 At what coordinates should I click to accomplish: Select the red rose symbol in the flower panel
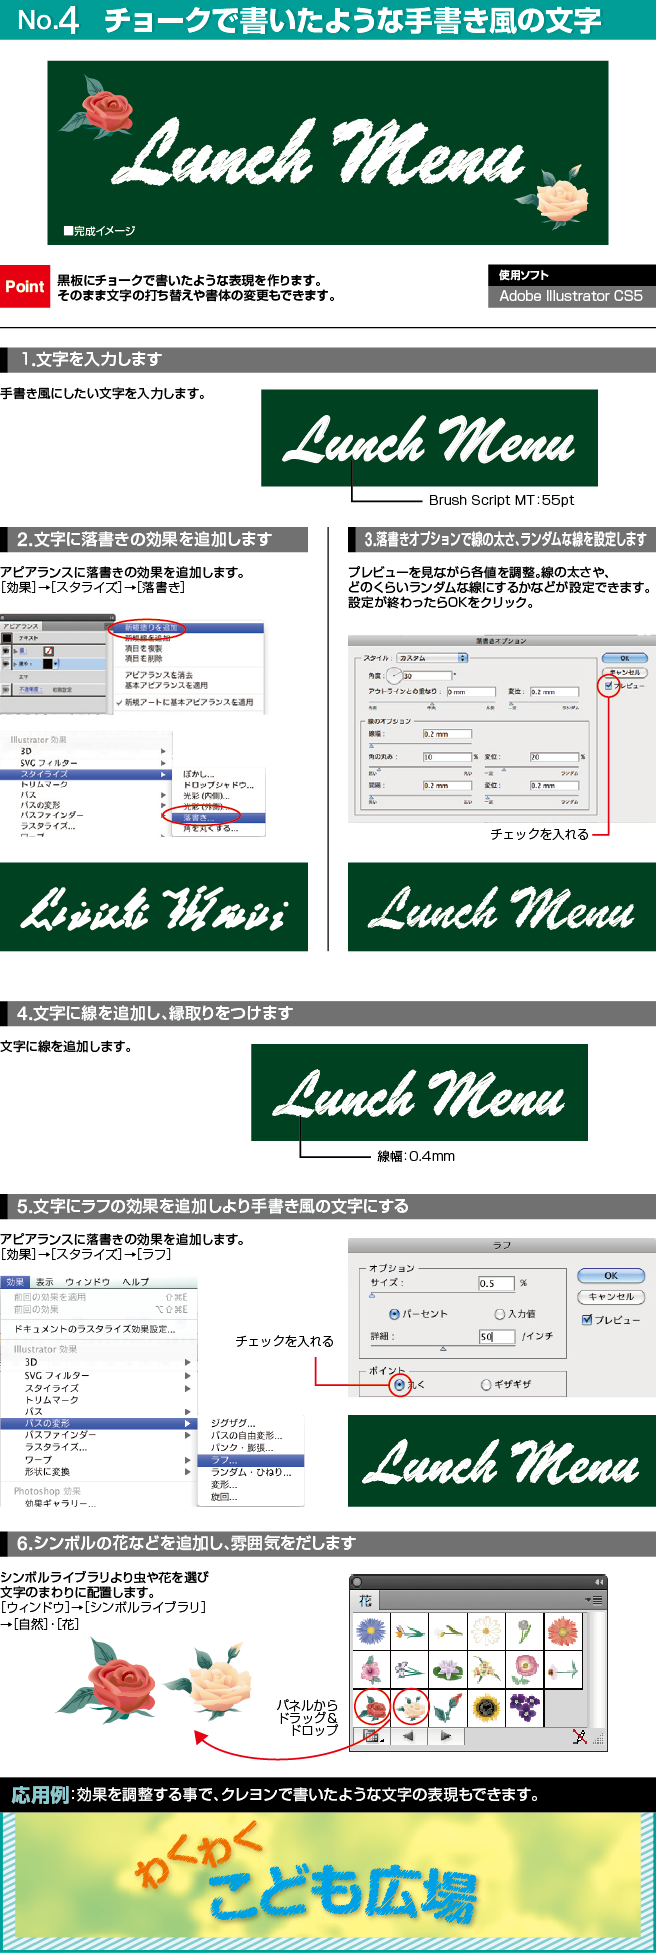click(x=372, y=1707)
